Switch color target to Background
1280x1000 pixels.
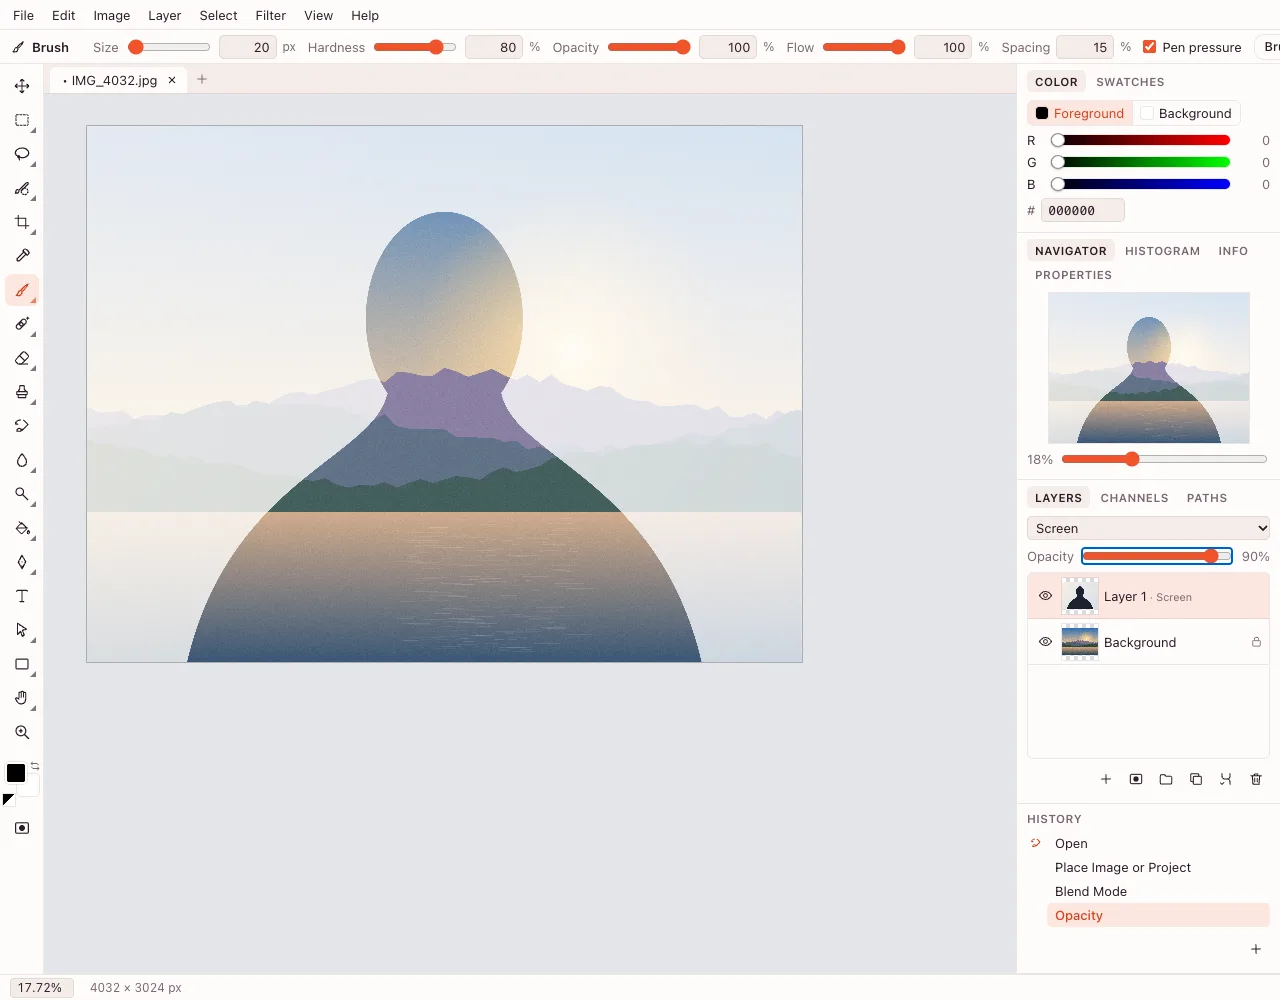[1185, 113]
